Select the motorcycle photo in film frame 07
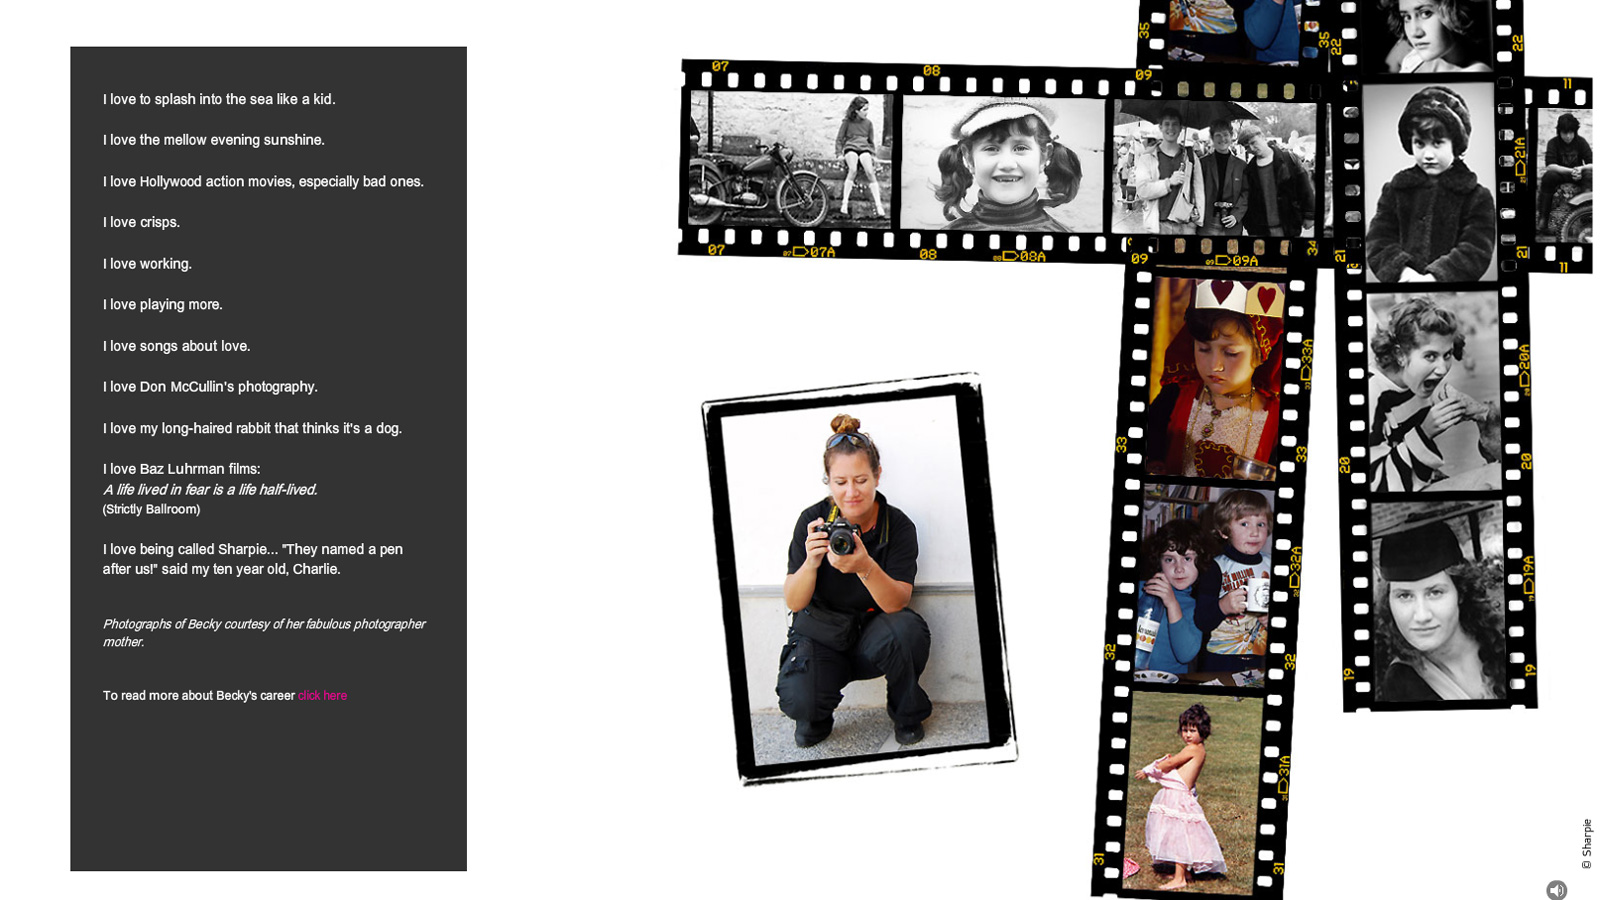 pos(789,160)
